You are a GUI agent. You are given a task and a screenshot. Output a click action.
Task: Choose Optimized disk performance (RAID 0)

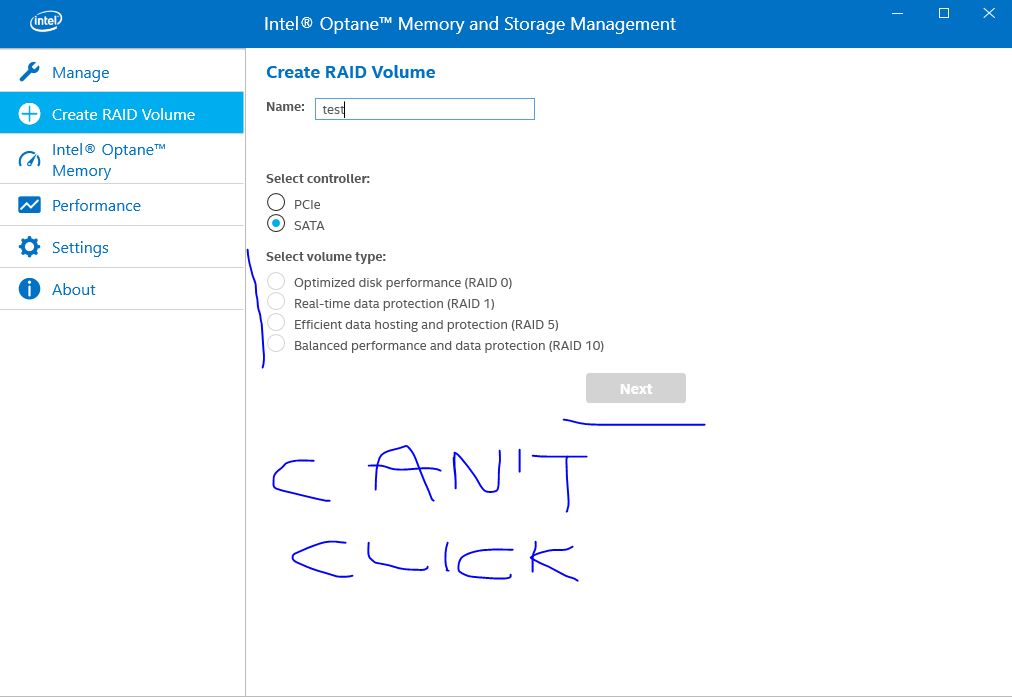coord(276,281)
